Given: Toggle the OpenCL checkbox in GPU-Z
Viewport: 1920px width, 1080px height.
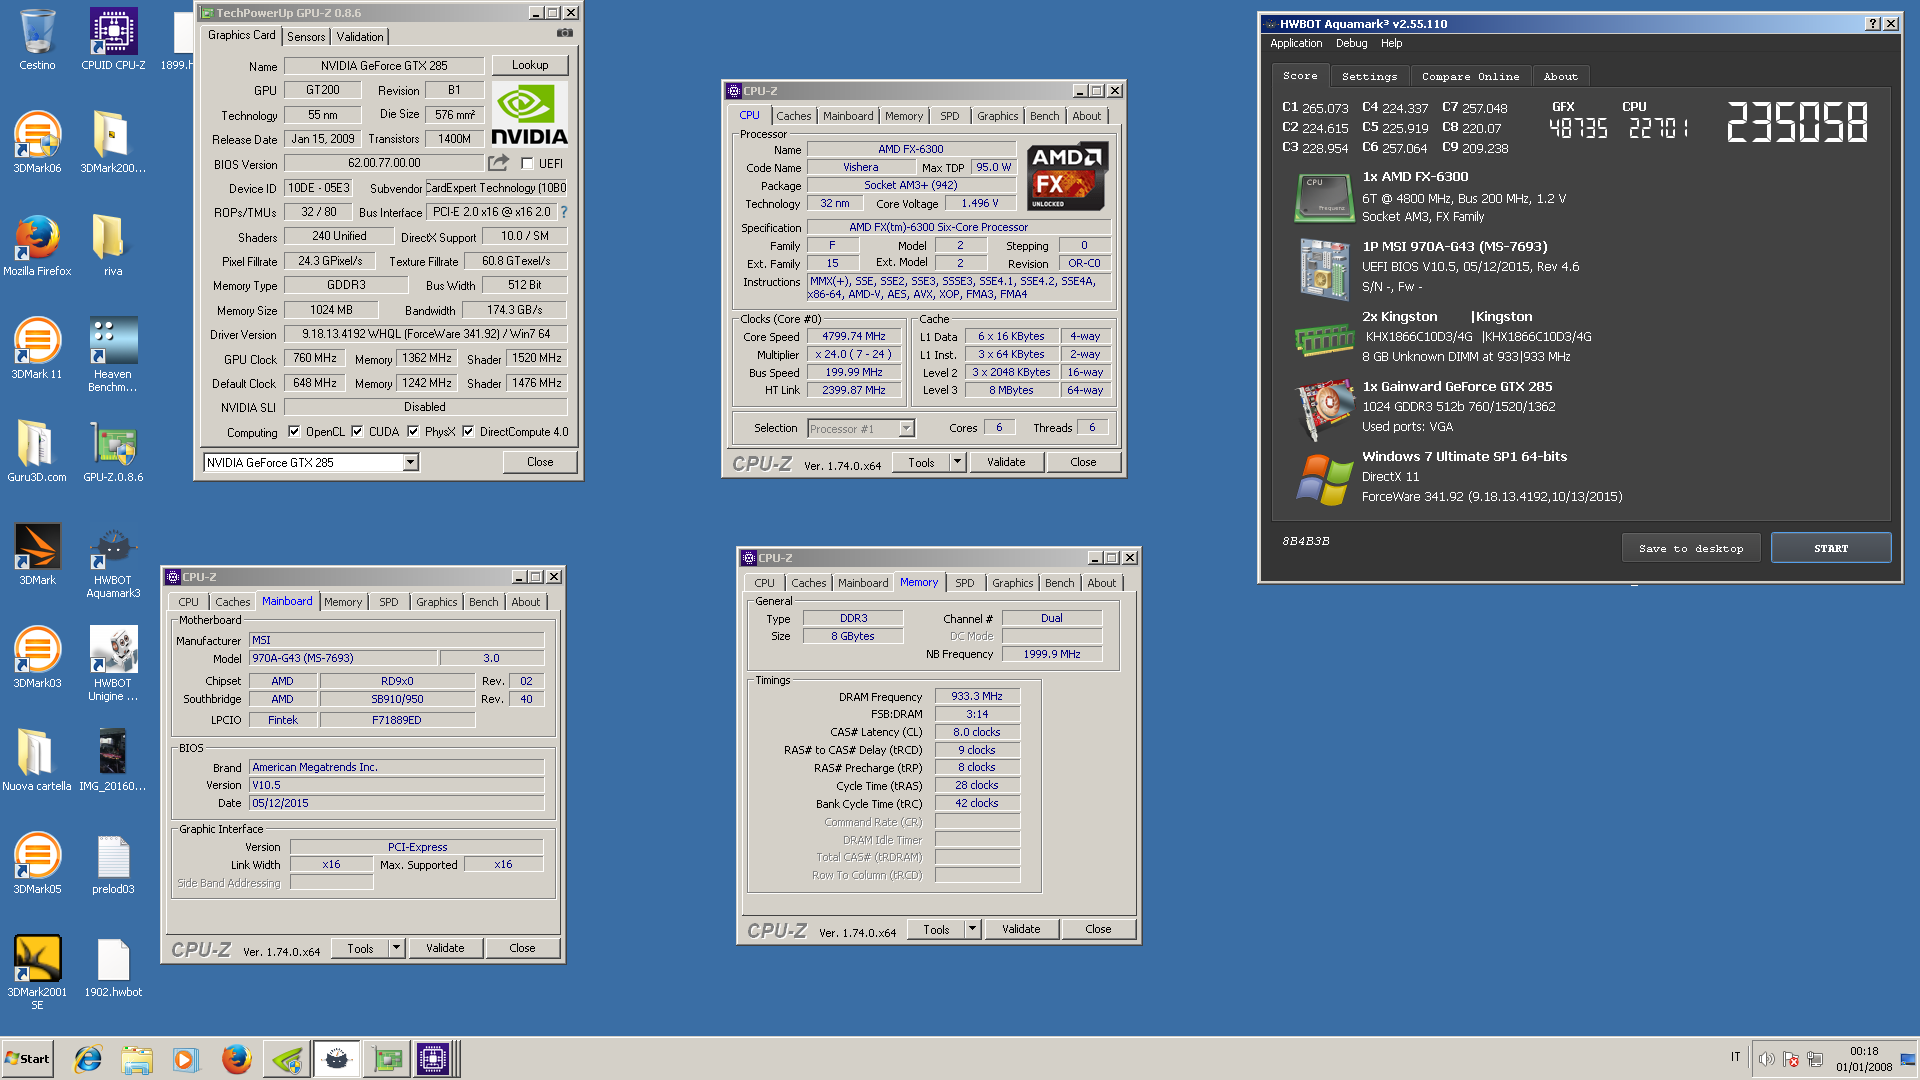Looking at the screenshot, I should (x=294, y=432).
